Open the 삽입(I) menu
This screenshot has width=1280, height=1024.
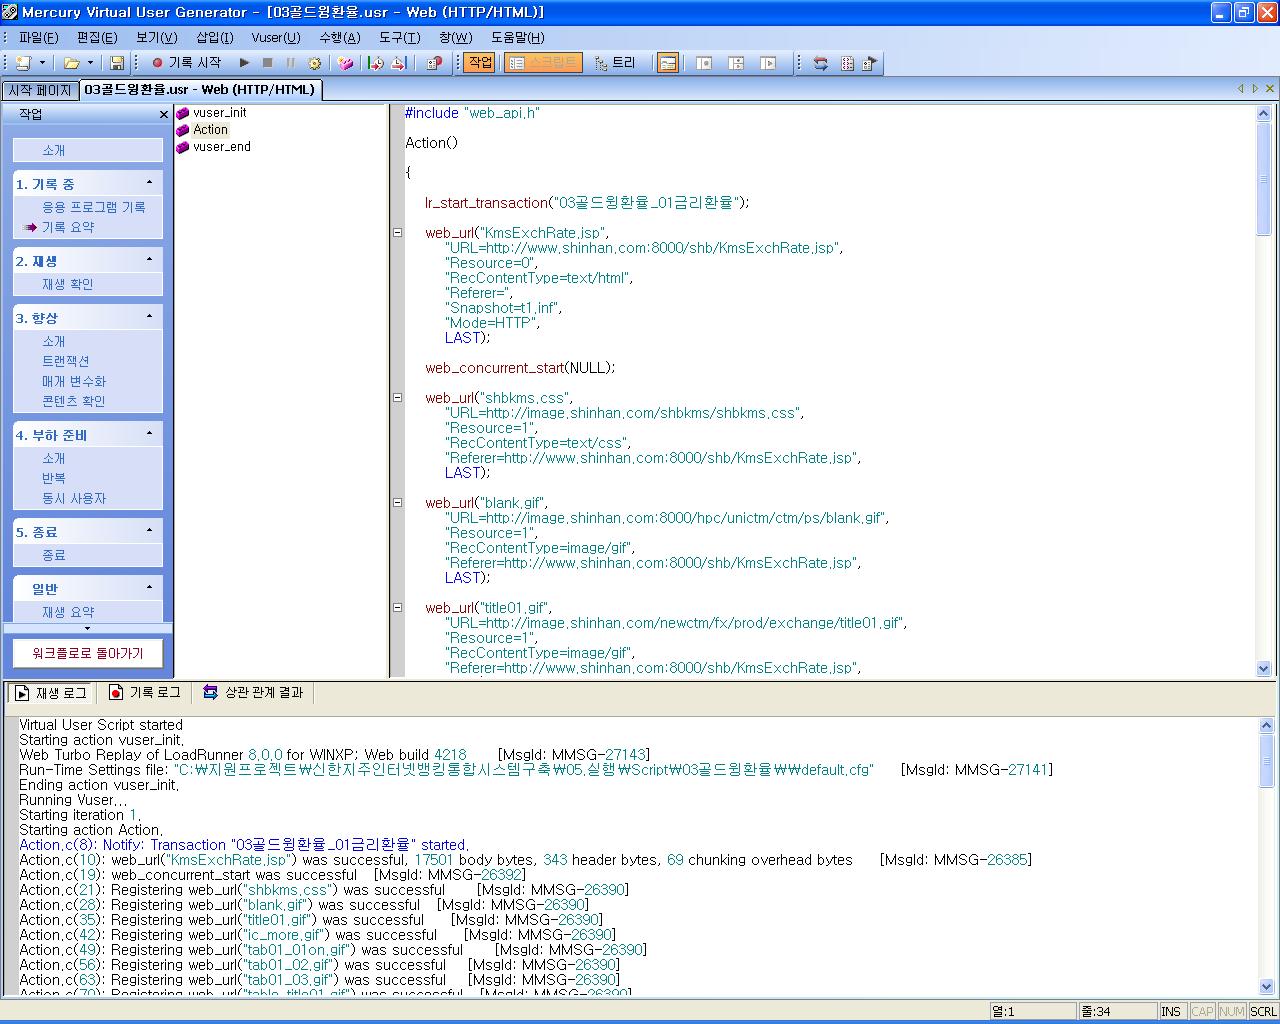pos(214,37)
